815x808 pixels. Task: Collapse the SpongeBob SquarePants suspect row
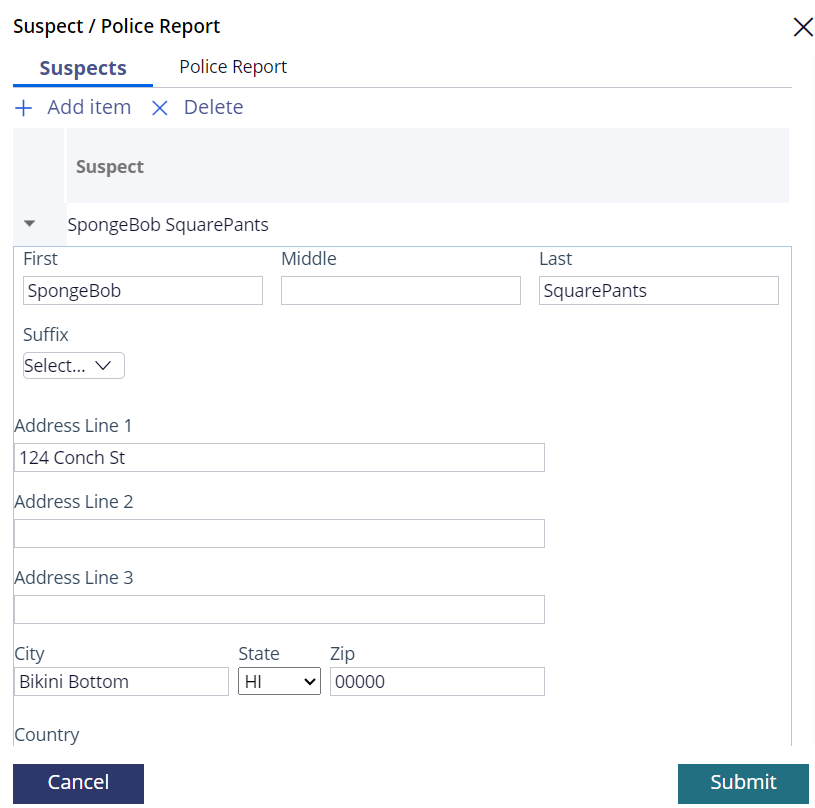pos(30,224)
